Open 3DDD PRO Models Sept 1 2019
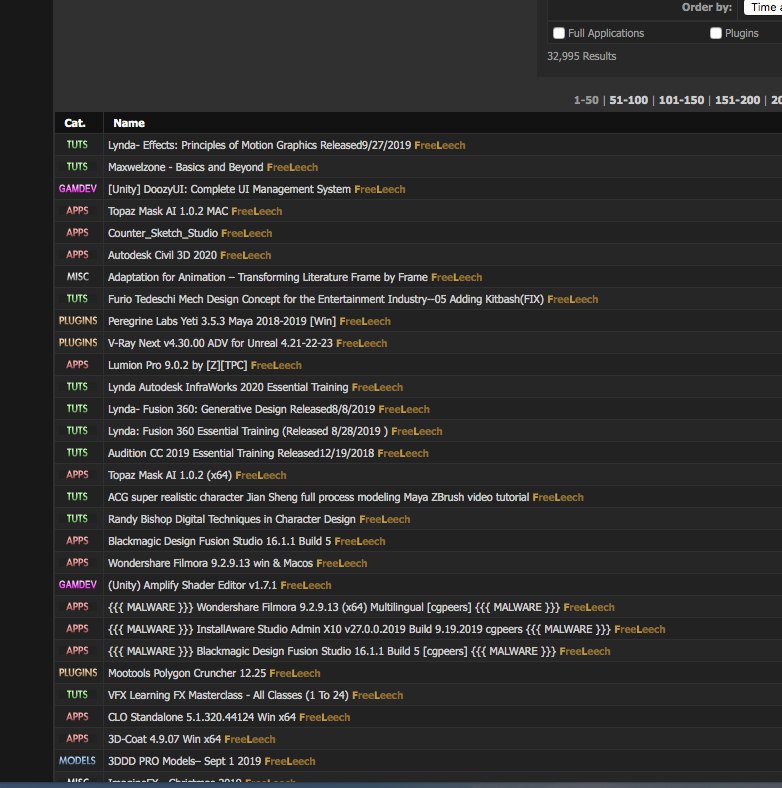Viewport: 782px width, 788px height. click(x=184, y=762)
